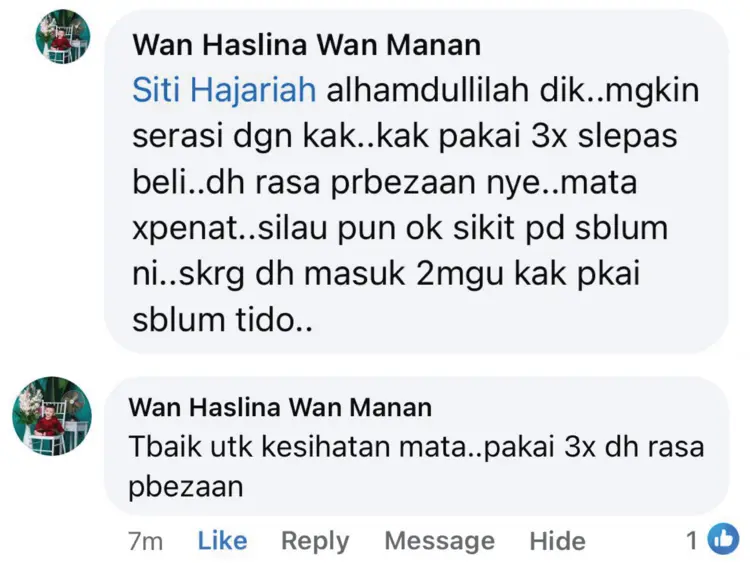View the reaction count of 1

click(692, 541)
